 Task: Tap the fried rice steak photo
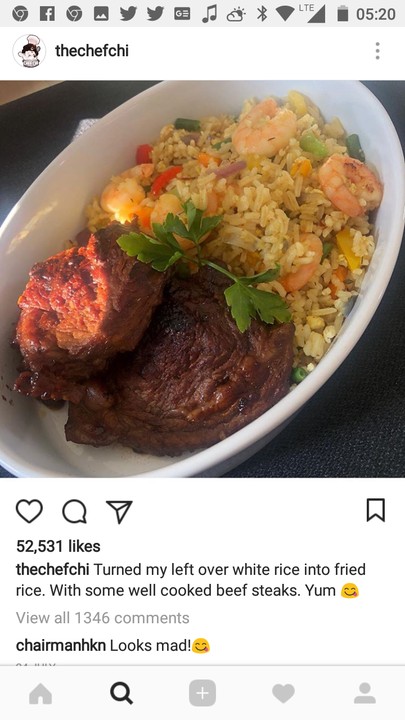(202, 279)
